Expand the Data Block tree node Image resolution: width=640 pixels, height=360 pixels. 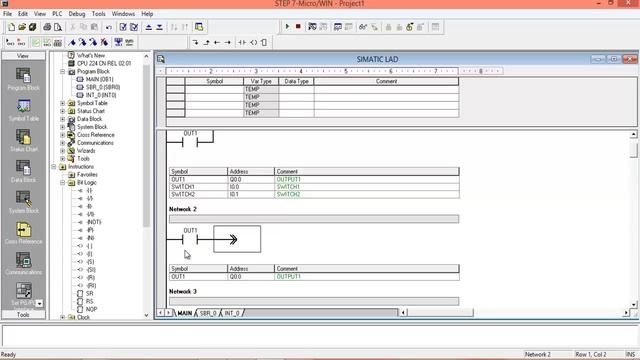pyautogui.click(x=63, y=119)
